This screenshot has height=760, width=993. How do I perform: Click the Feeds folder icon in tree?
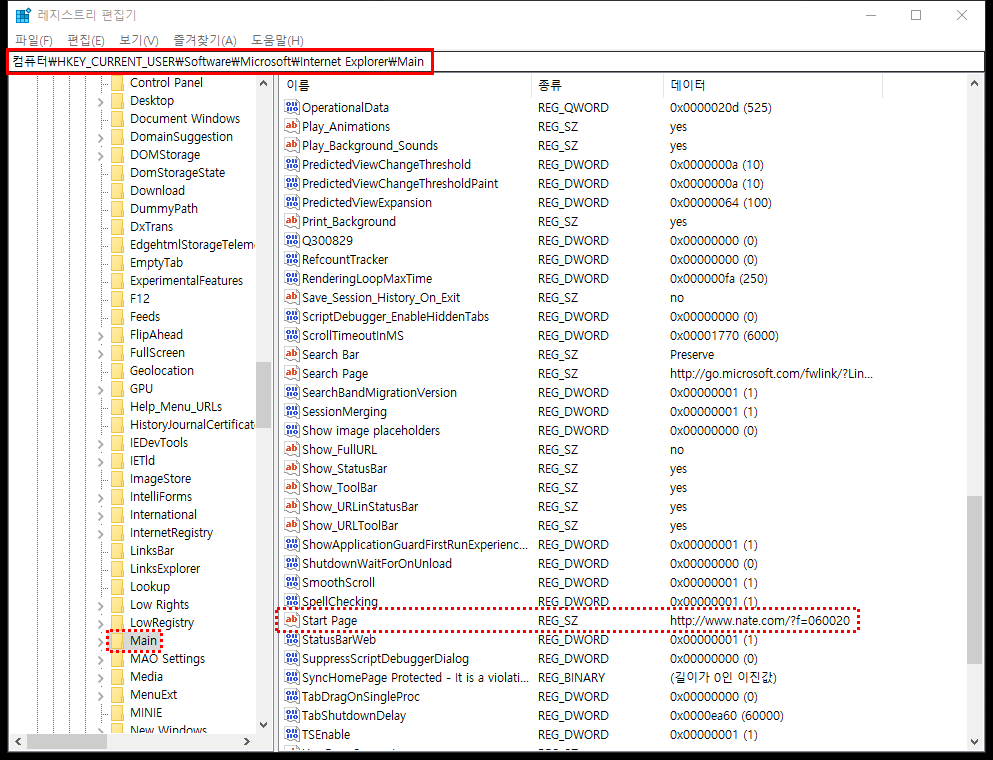[x=117, y=317]
